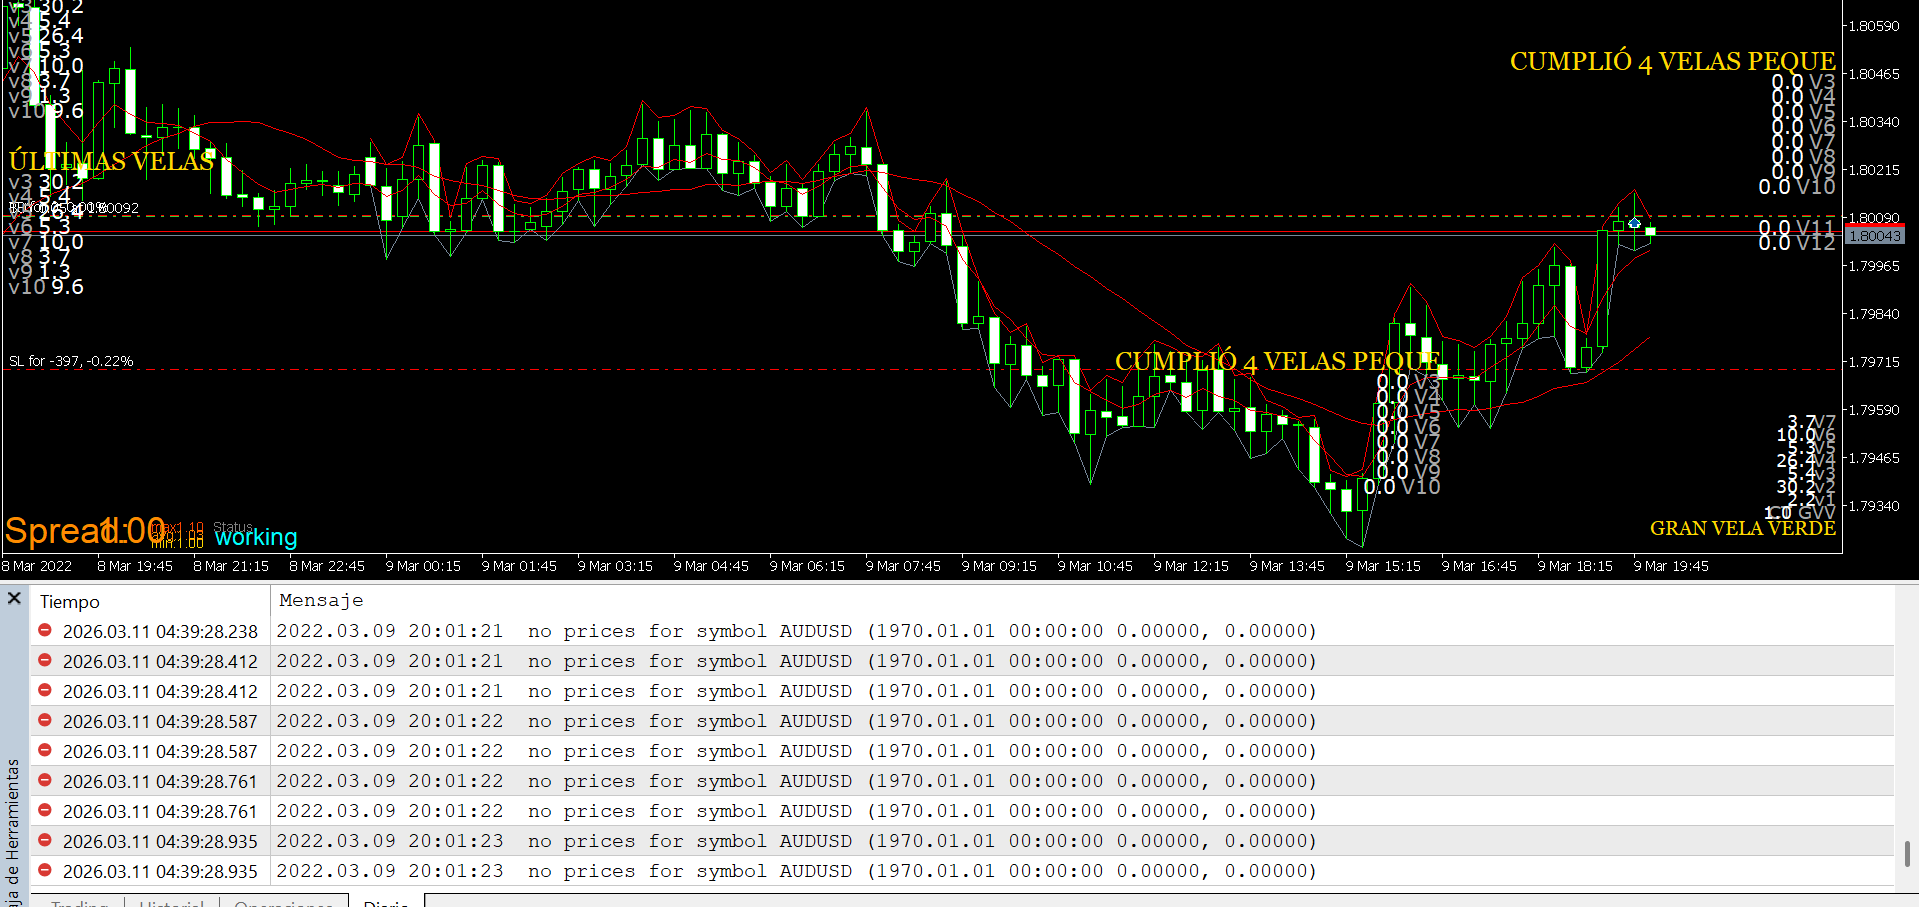Click time axis label 9 Mar 10:45

(x=1095, y=566)
